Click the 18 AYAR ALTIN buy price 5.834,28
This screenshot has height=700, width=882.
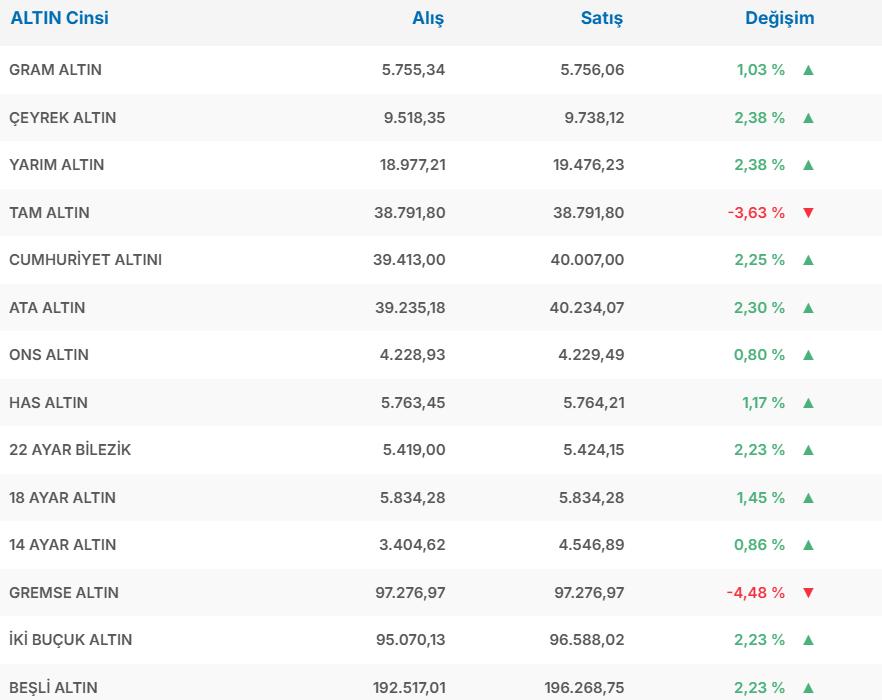[413, 498]
